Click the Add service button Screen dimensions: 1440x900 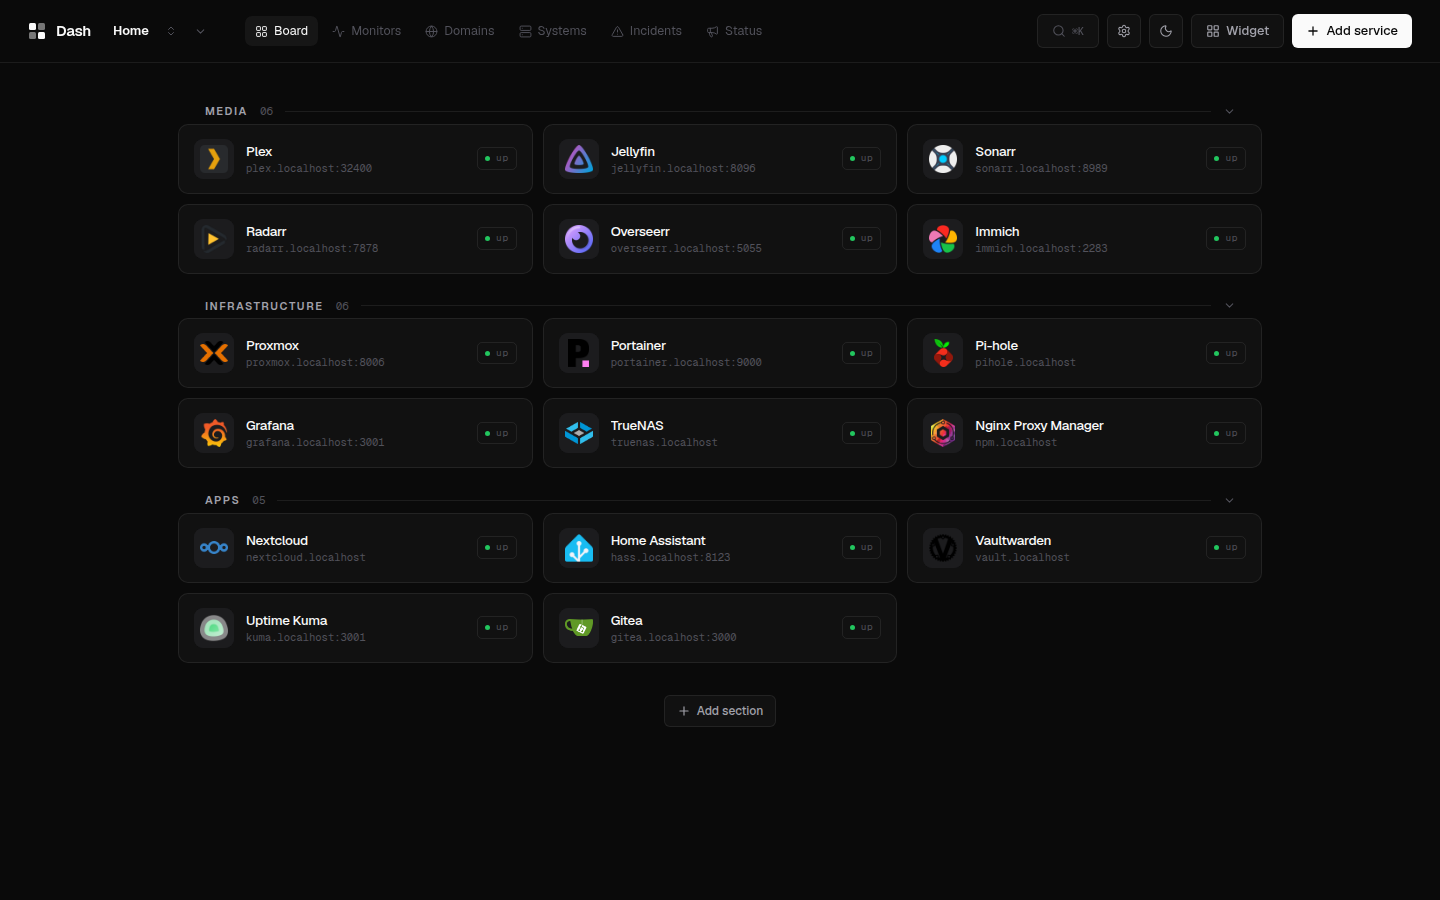(x=1352, y=31)
